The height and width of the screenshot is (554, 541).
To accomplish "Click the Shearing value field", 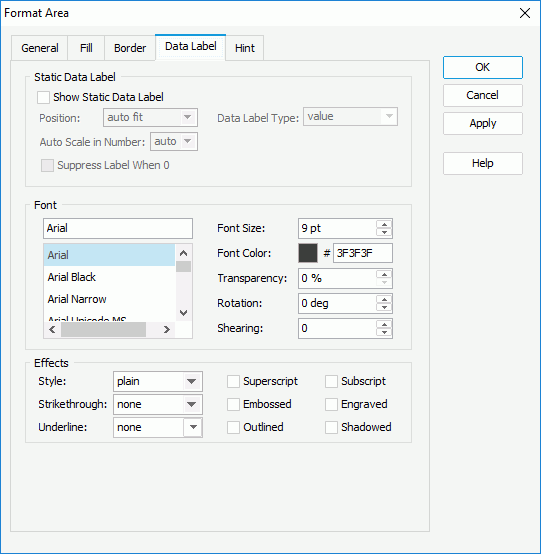I will (337, 329).
